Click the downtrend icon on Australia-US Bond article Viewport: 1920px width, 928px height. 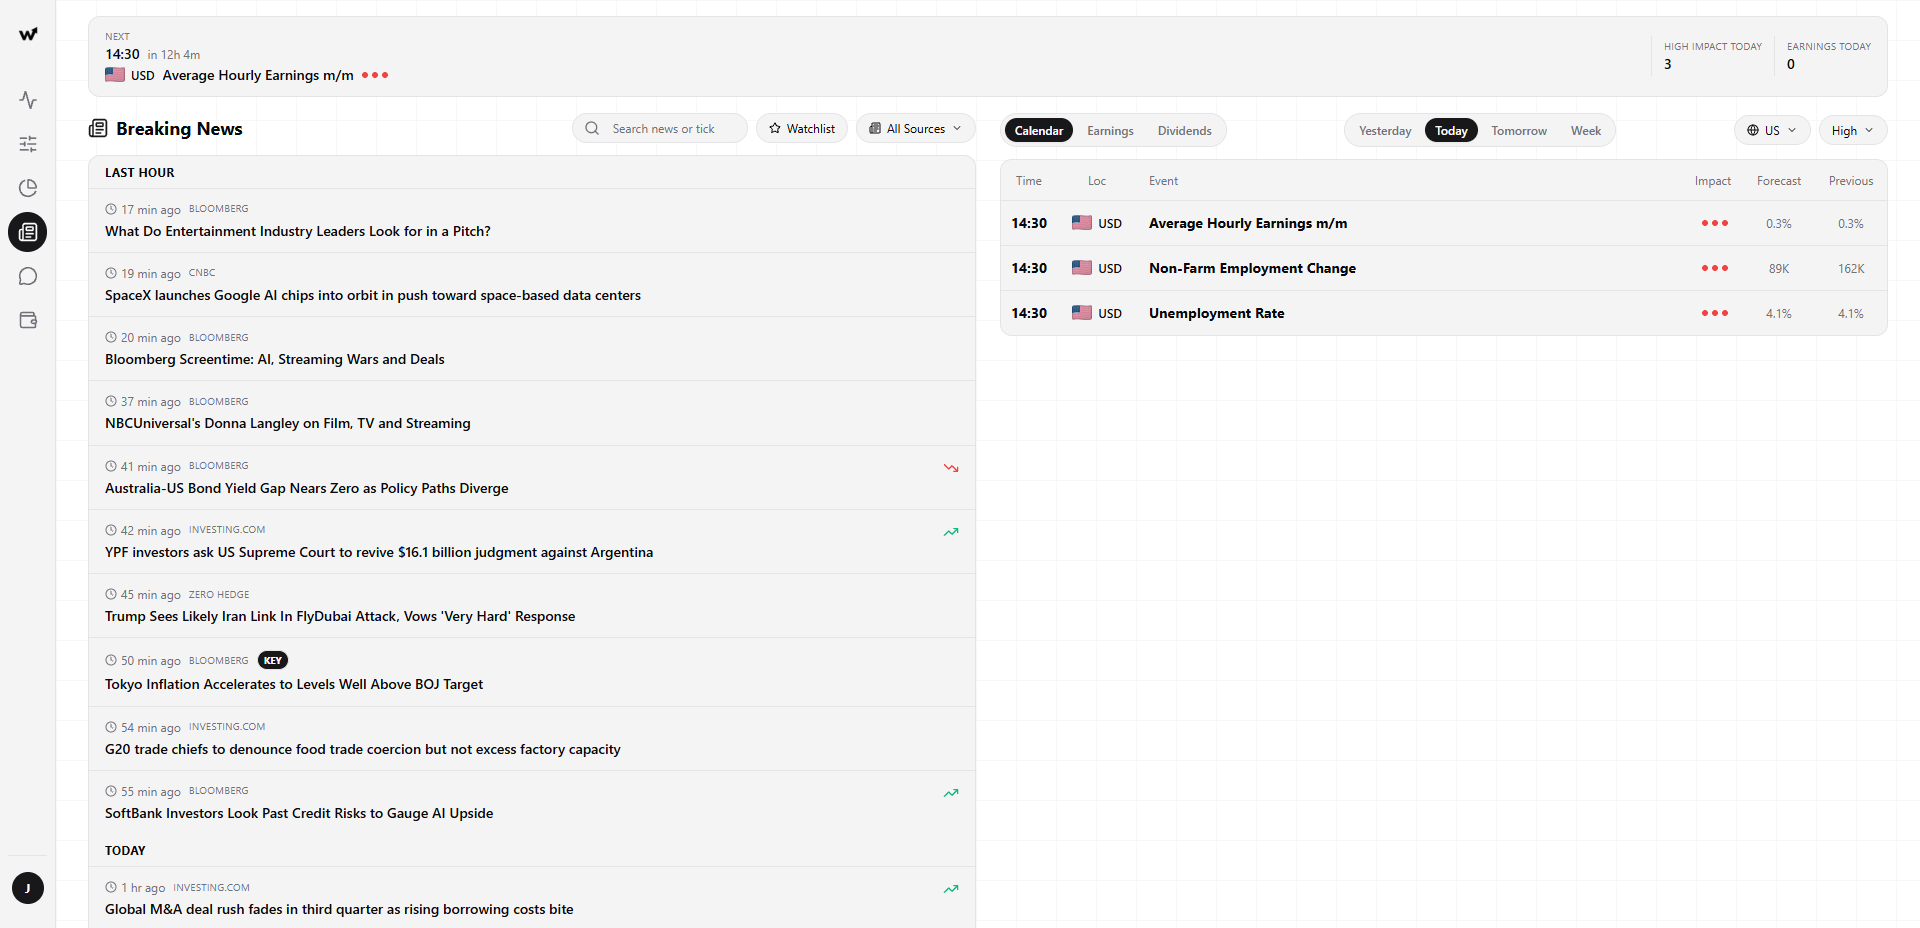point(951,468)
